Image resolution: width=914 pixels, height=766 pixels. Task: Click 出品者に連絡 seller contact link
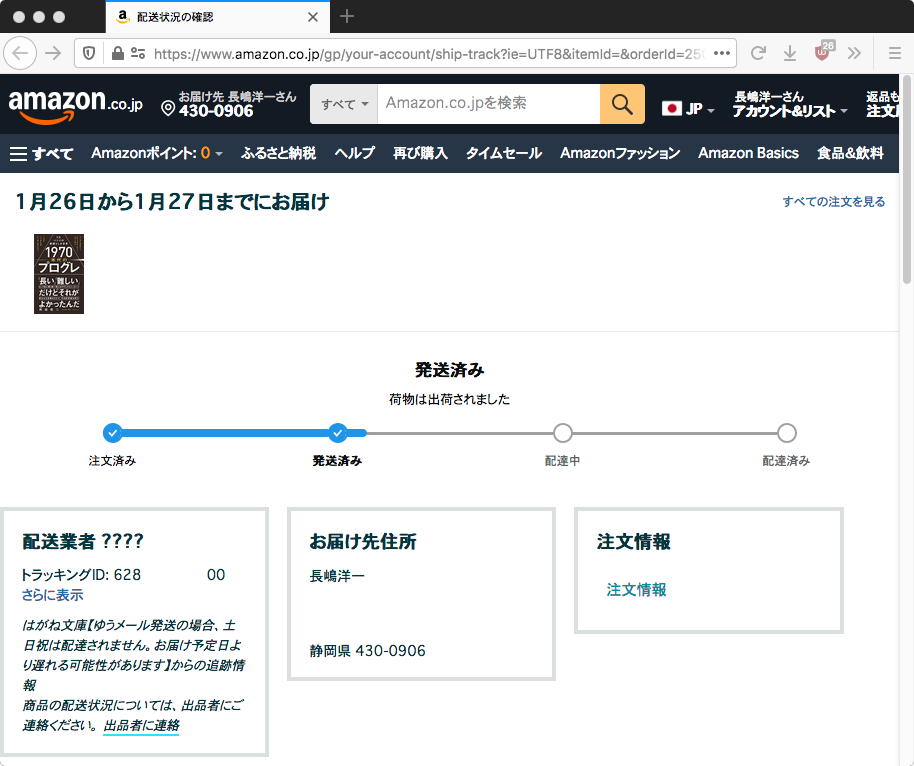coord(142,726)
